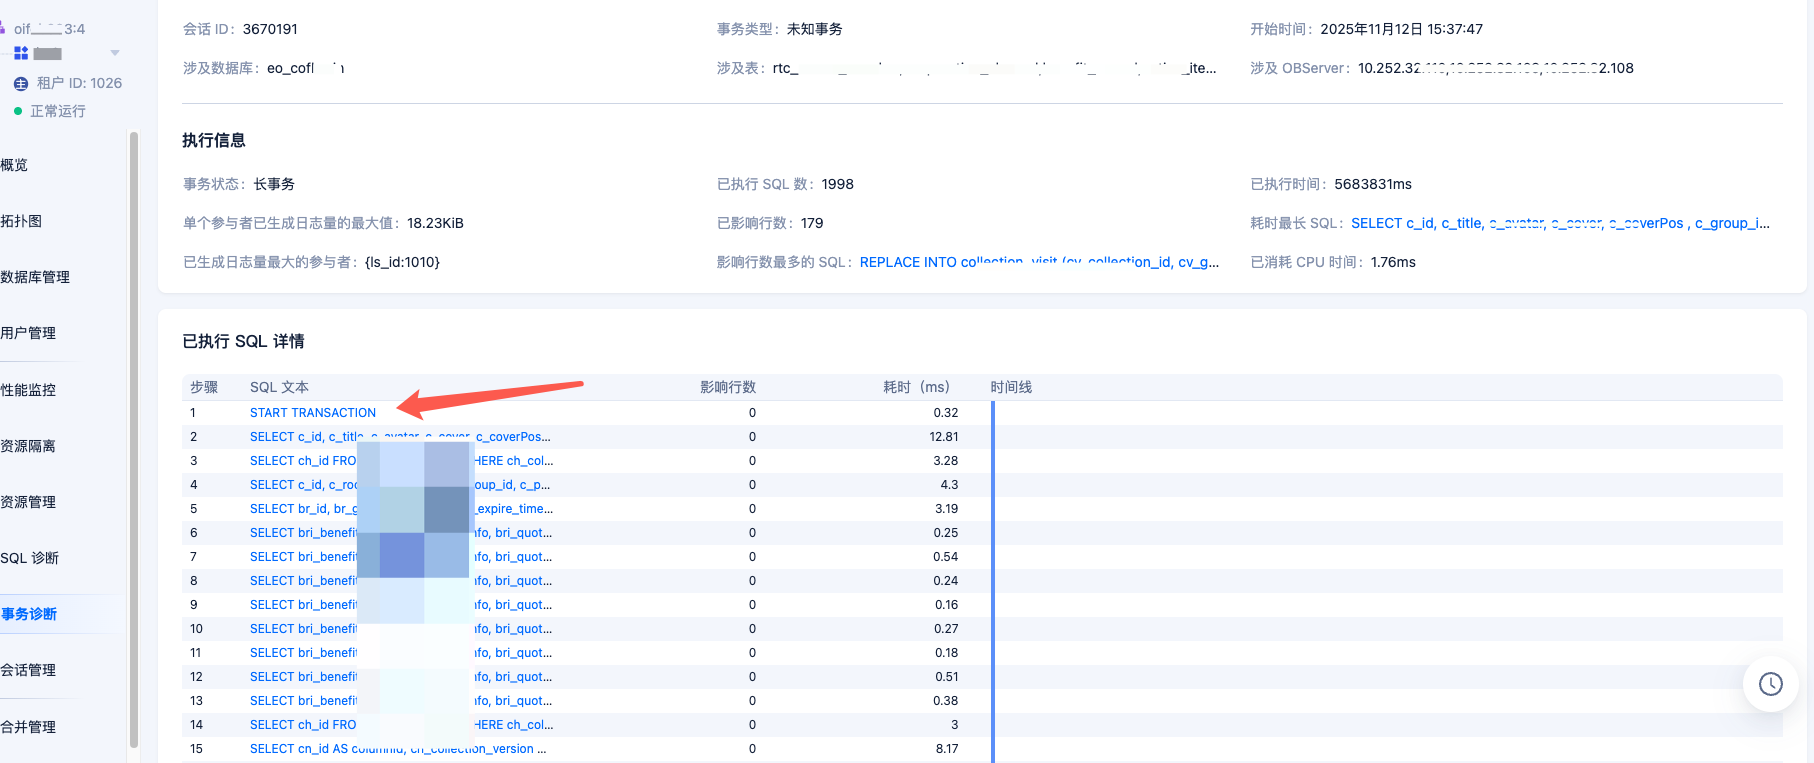The image size is (1814, 763).
Task: Click the 影响行数 column header
Action: pos(727,387)
